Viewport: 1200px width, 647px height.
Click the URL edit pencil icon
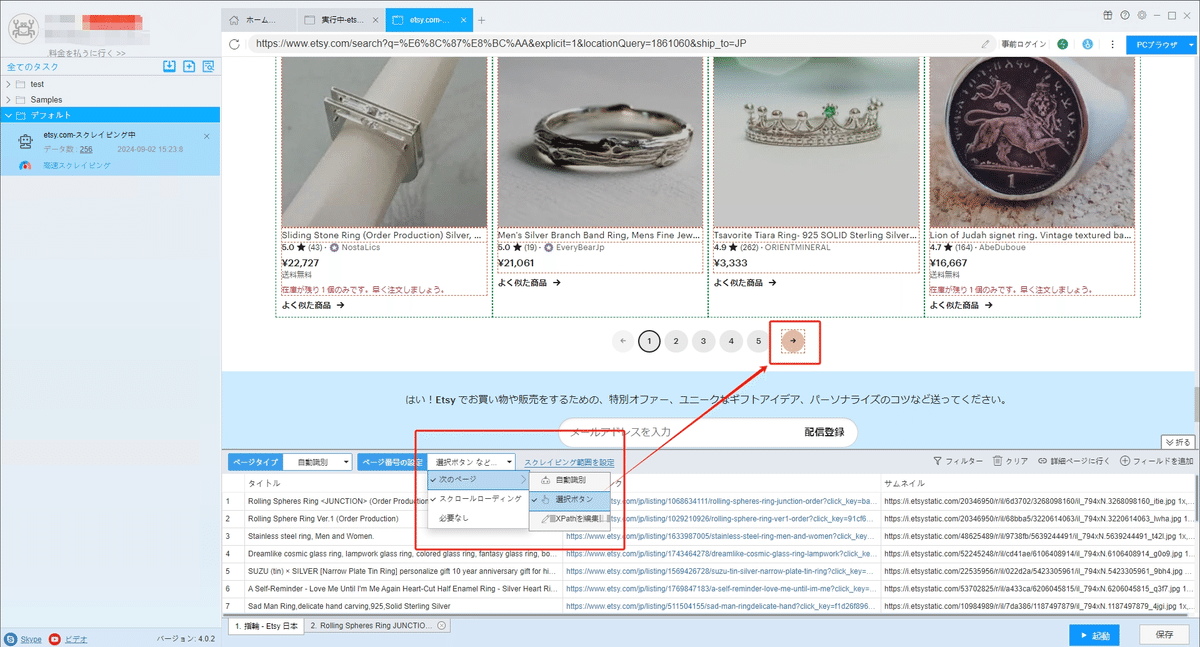(x=985, y=44)
